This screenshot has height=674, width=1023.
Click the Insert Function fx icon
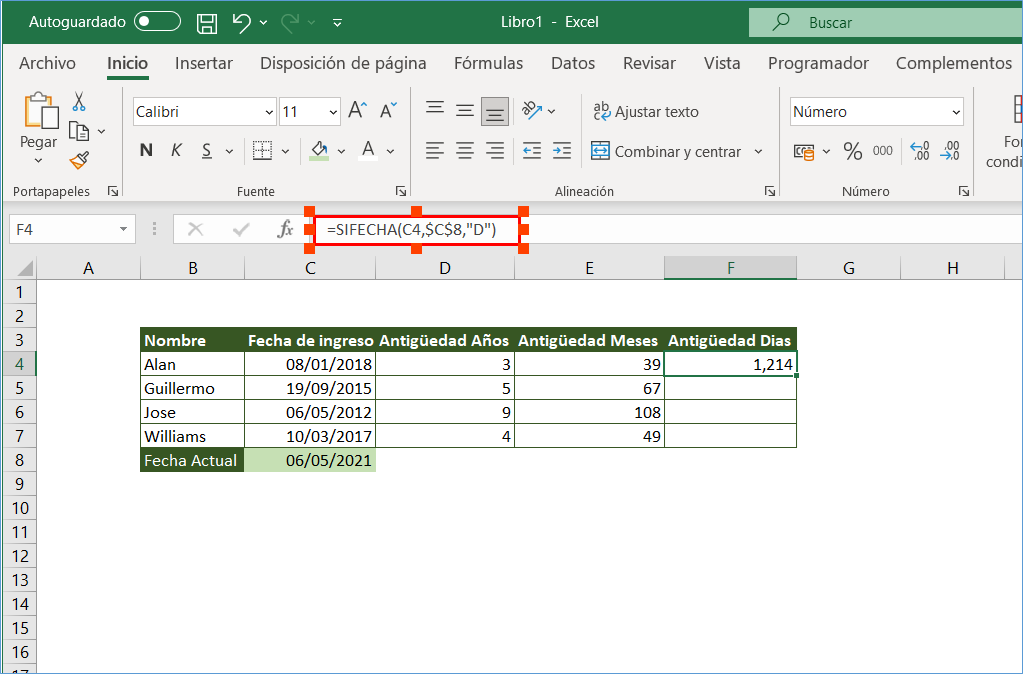[x=285, y=229]
